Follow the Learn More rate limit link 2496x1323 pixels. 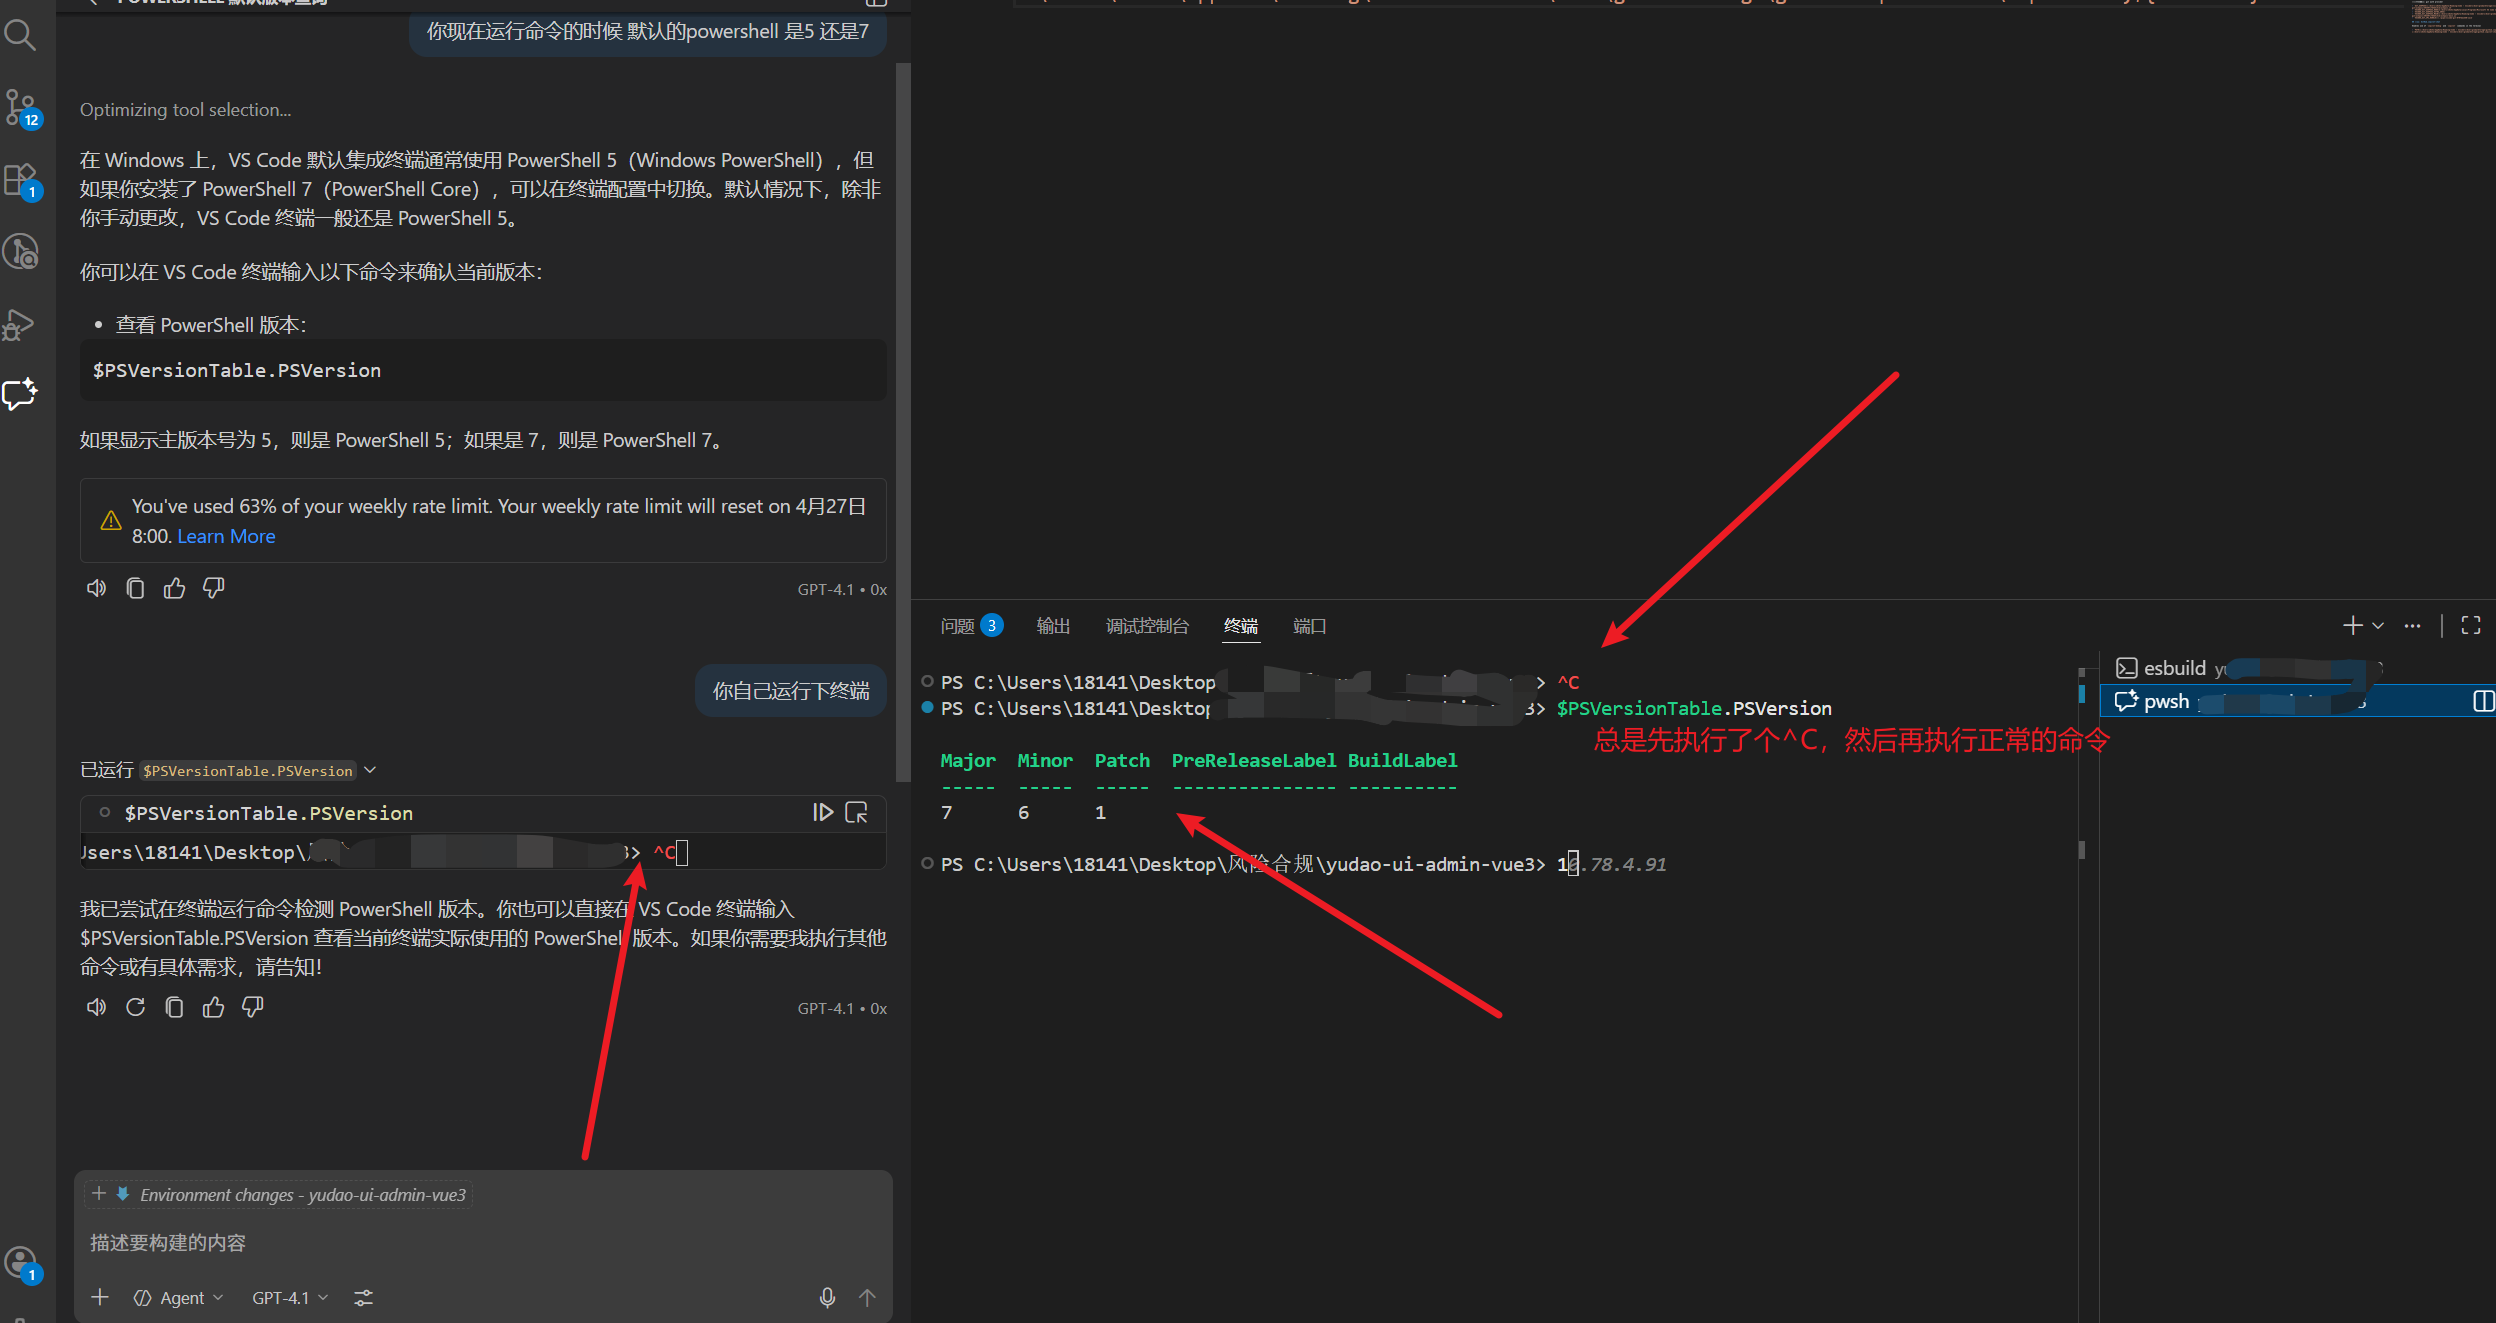[226, 536]
